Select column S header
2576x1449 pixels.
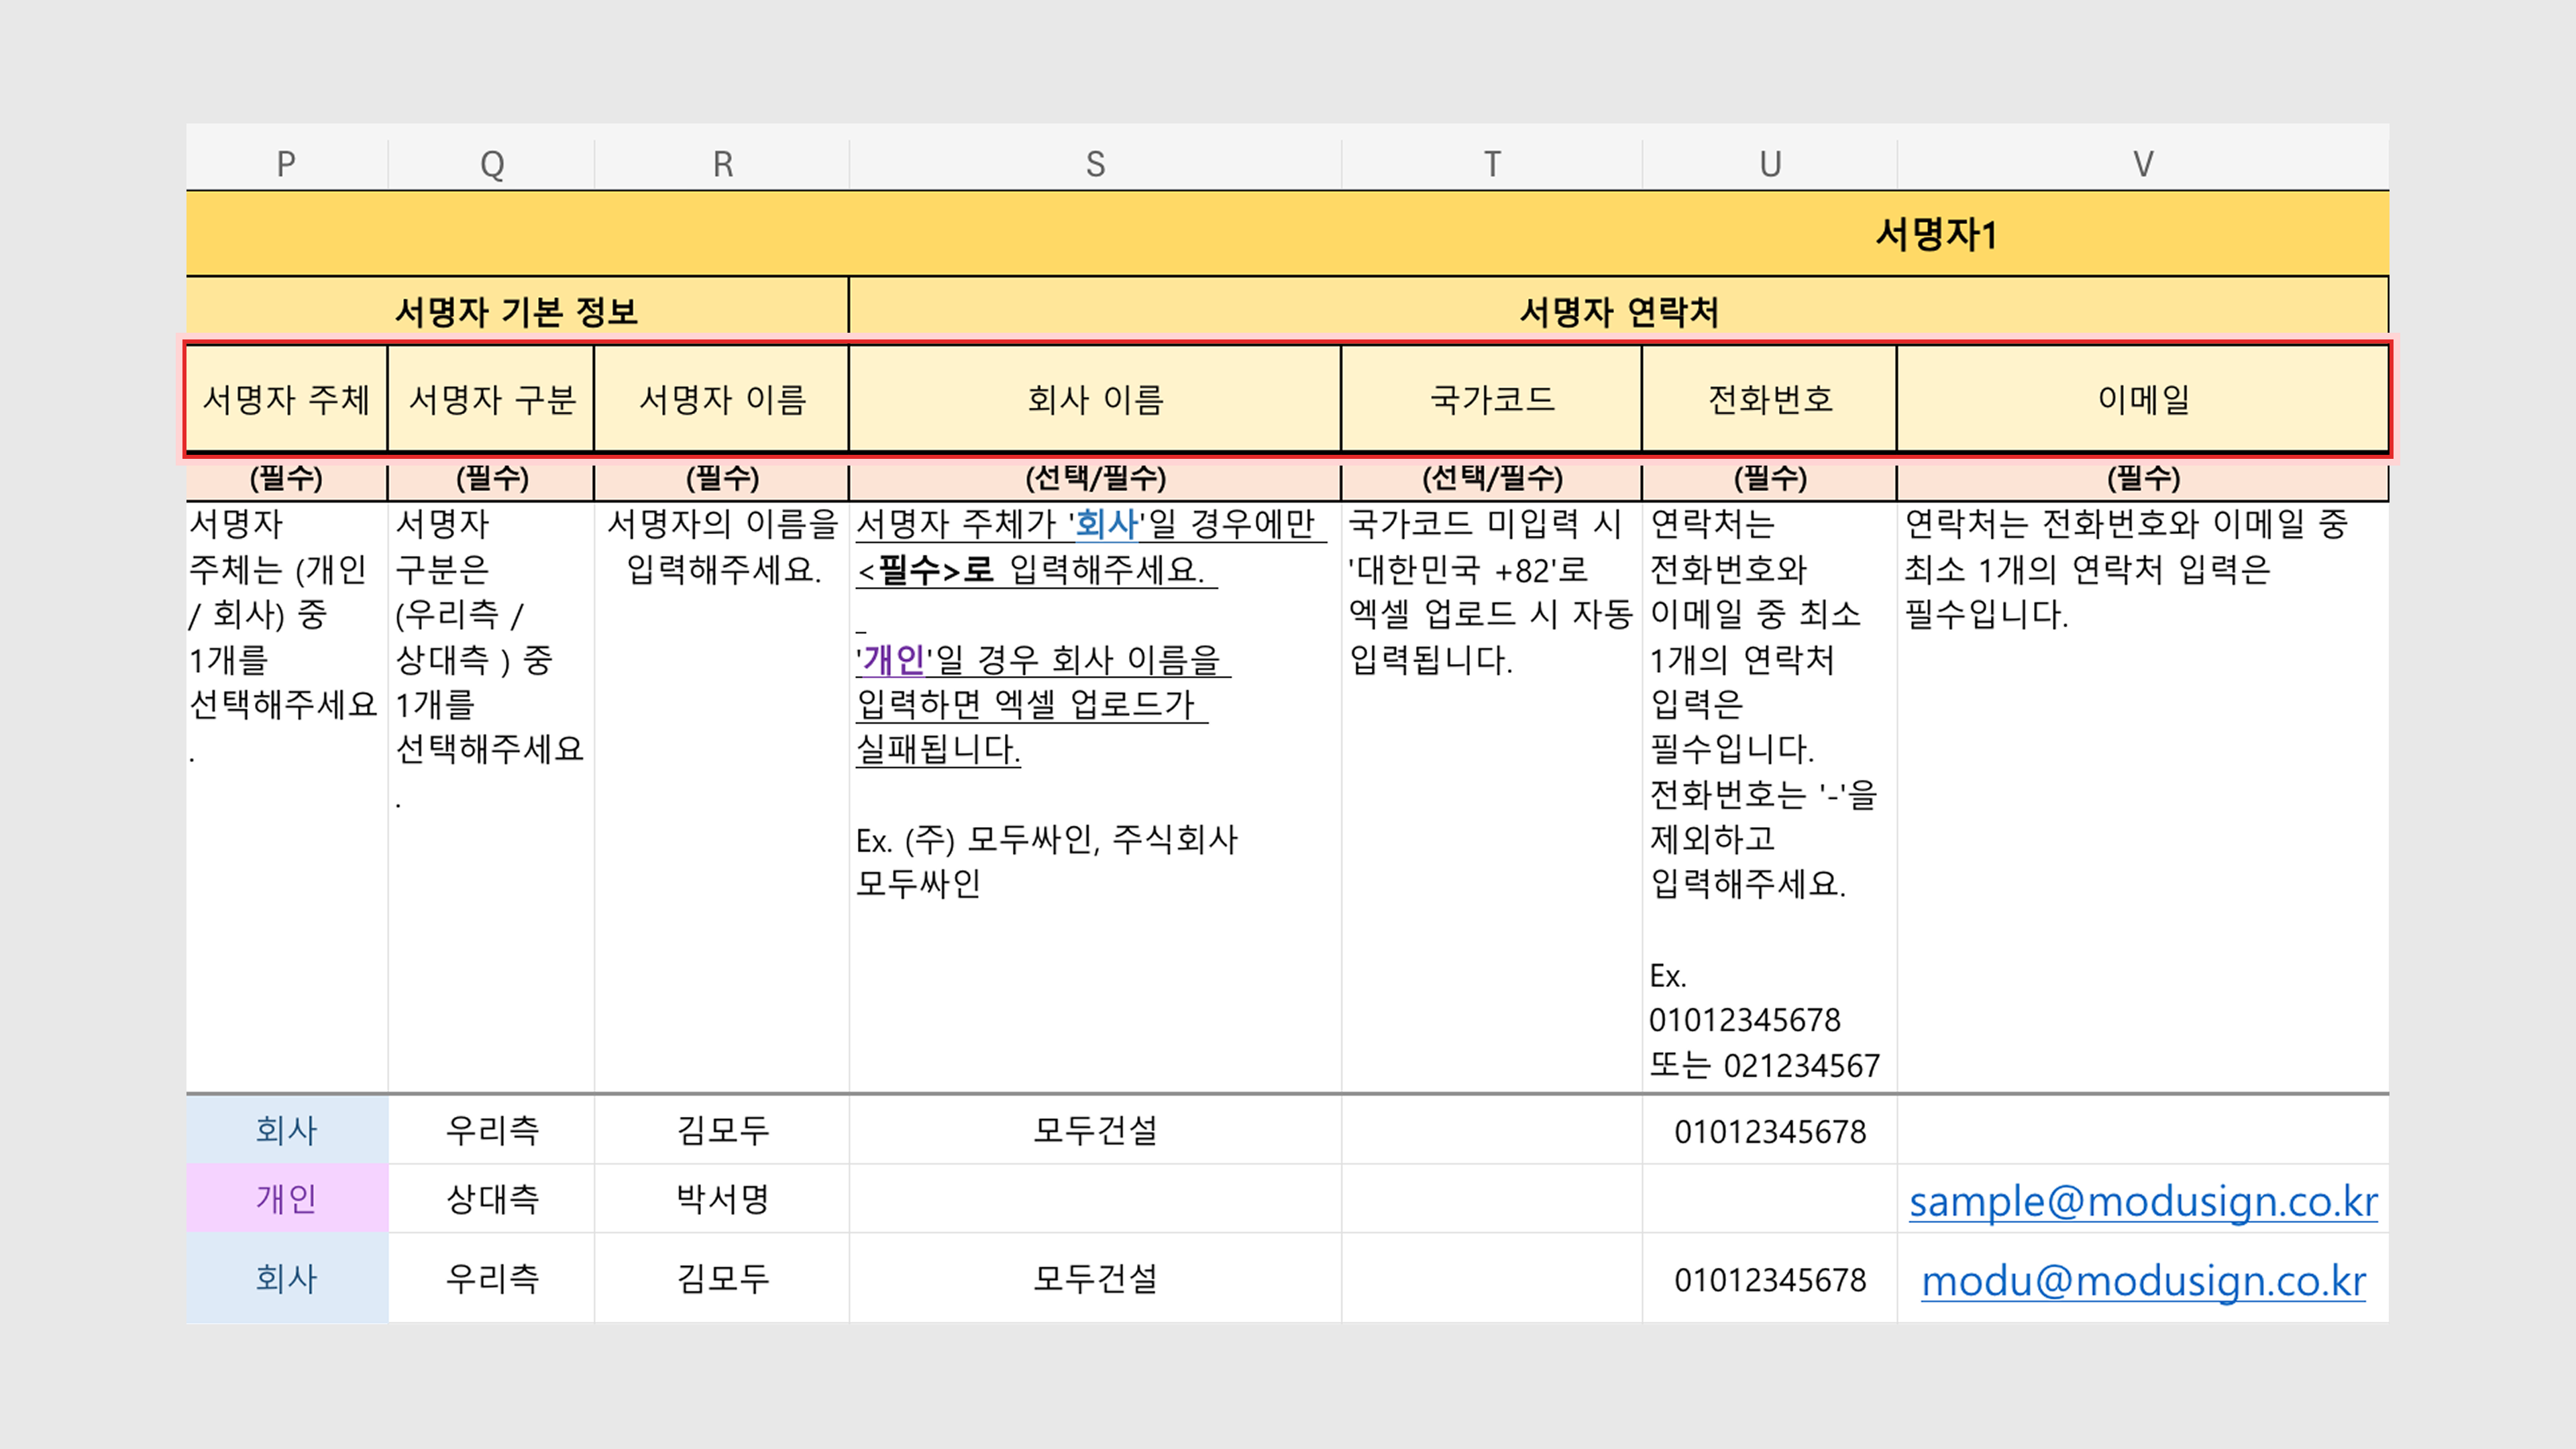(1095, 164)
